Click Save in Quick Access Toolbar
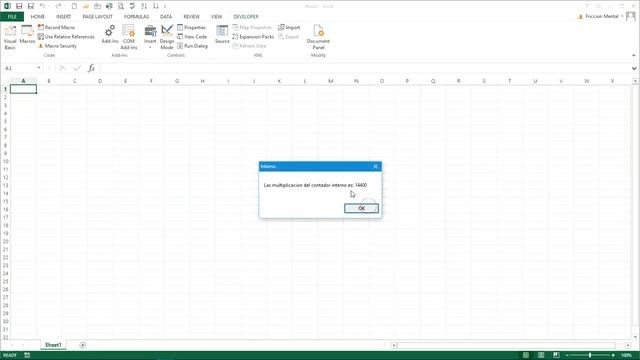The height and width of the screenshot is (360, 640). pyautogui.click(x=19, y=6)
